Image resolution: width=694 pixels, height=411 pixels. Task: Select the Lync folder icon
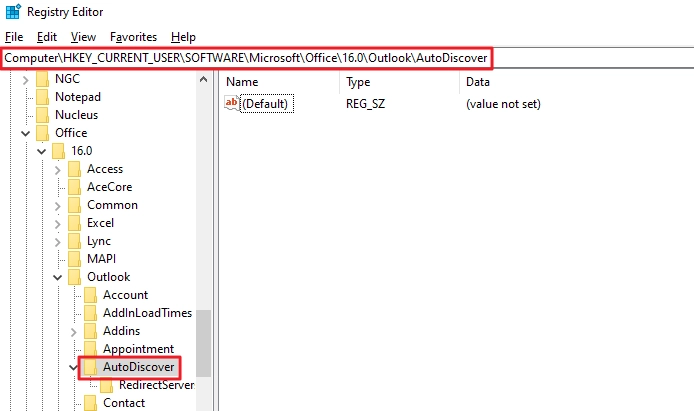click(74, 242)
